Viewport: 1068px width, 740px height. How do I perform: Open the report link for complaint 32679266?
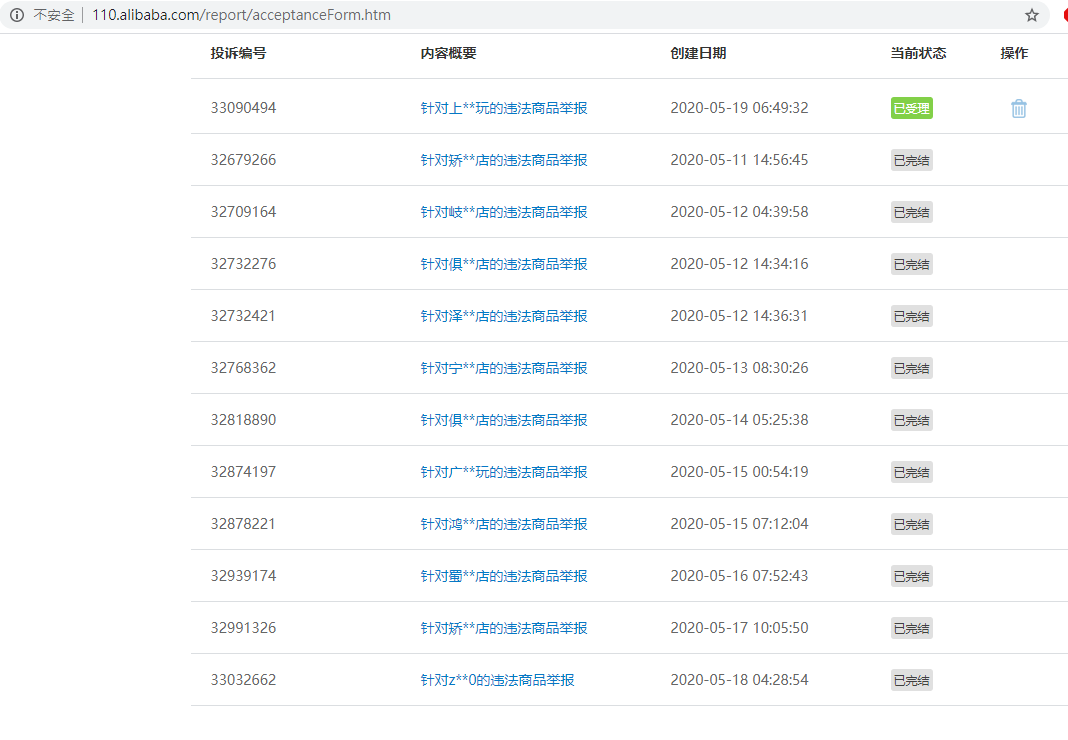click(503, 160)
